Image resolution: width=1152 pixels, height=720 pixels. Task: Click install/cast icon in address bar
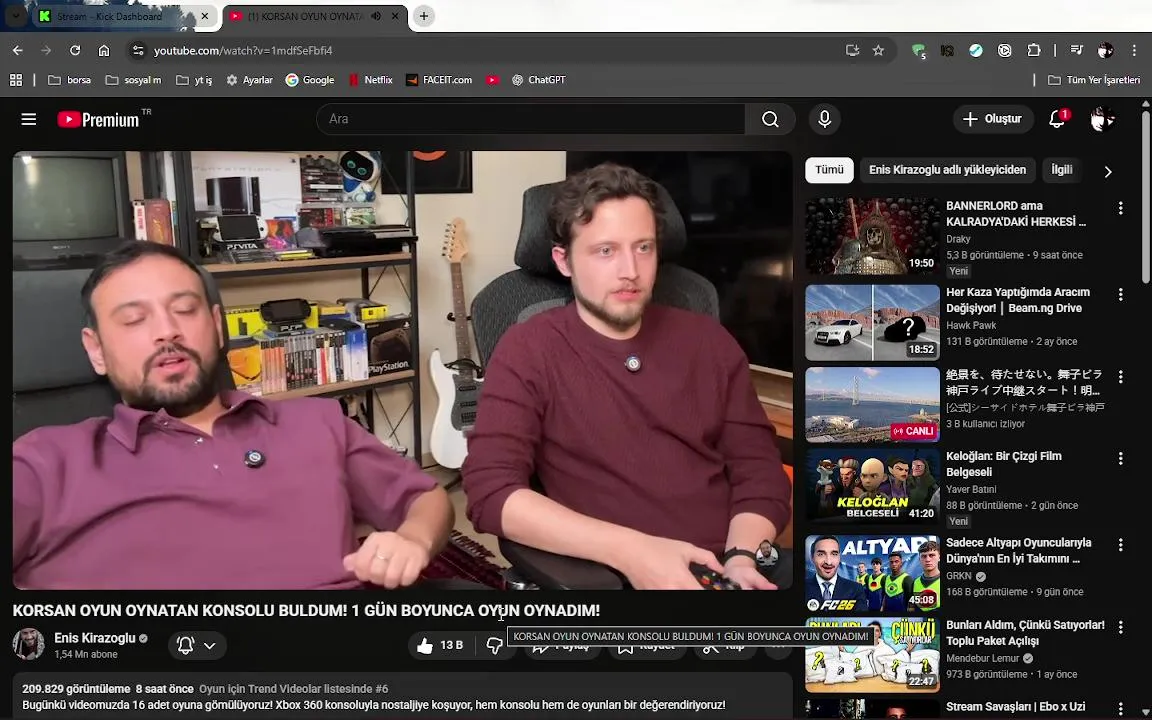coord(852,50)
